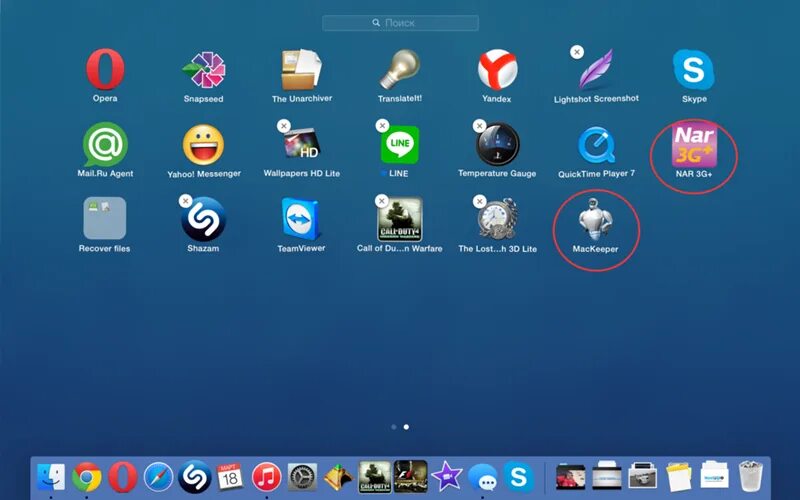Launch Skype from the Launchpad grid
The width and height of the screenshot is (800, 500).
coord(694,70)
